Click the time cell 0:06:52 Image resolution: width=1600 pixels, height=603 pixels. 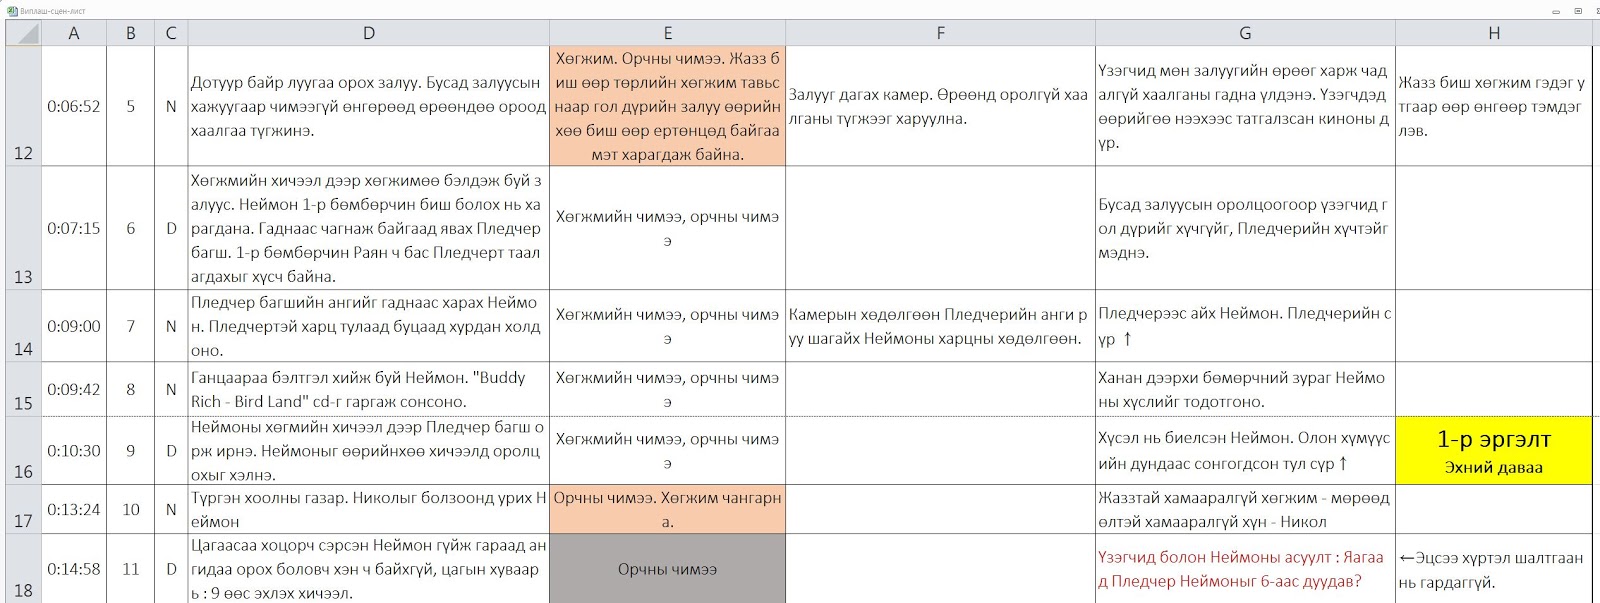74,106
